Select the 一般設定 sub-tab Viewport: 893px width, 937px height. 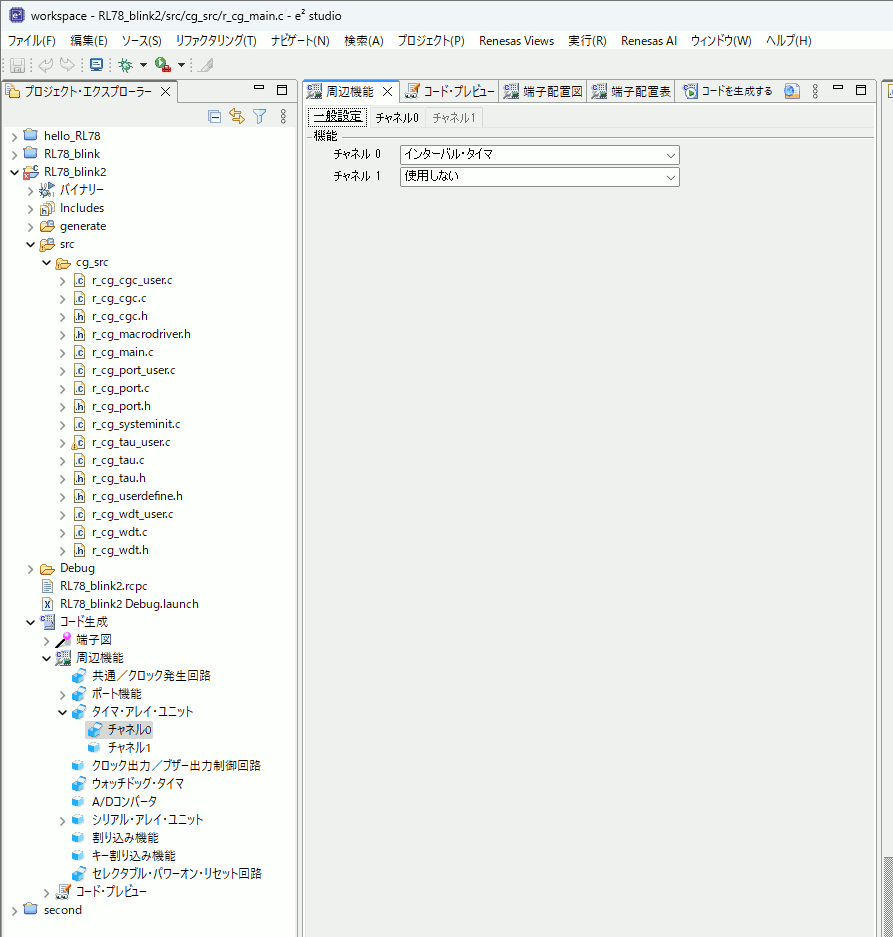338,117
